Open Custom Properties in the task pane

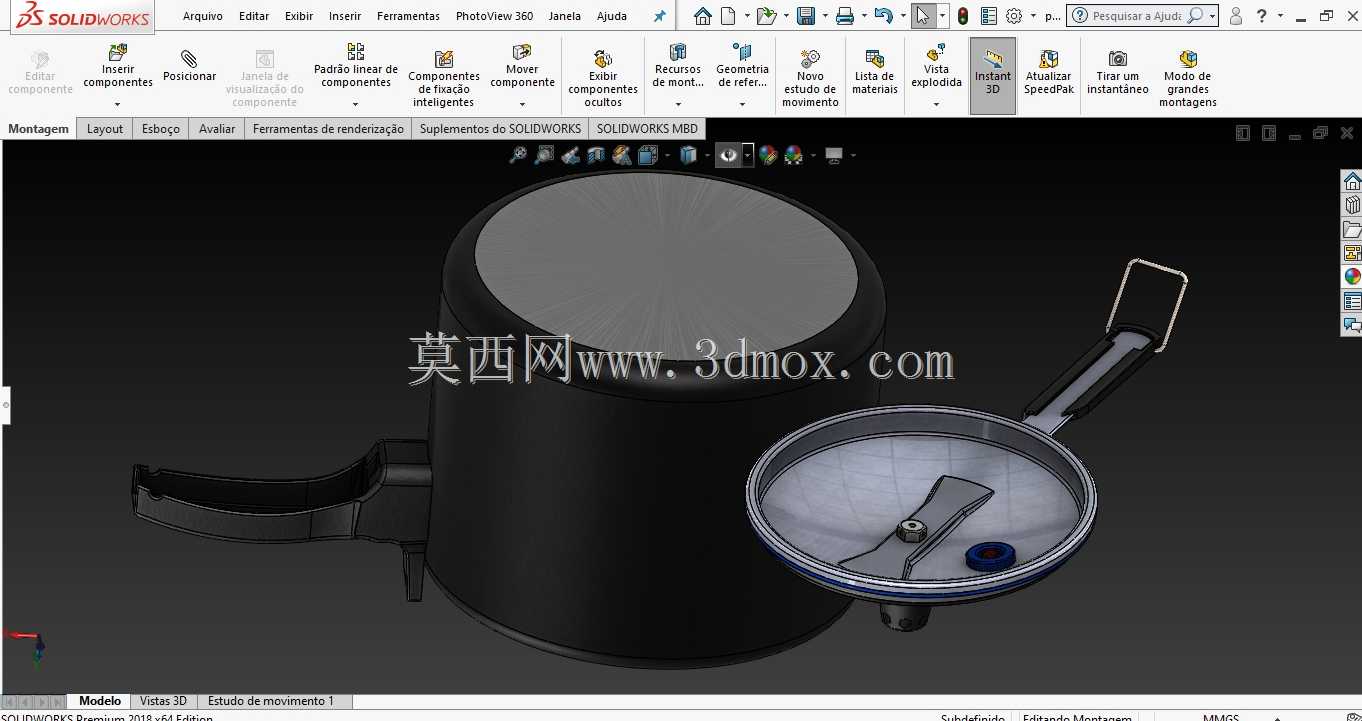1352,301
